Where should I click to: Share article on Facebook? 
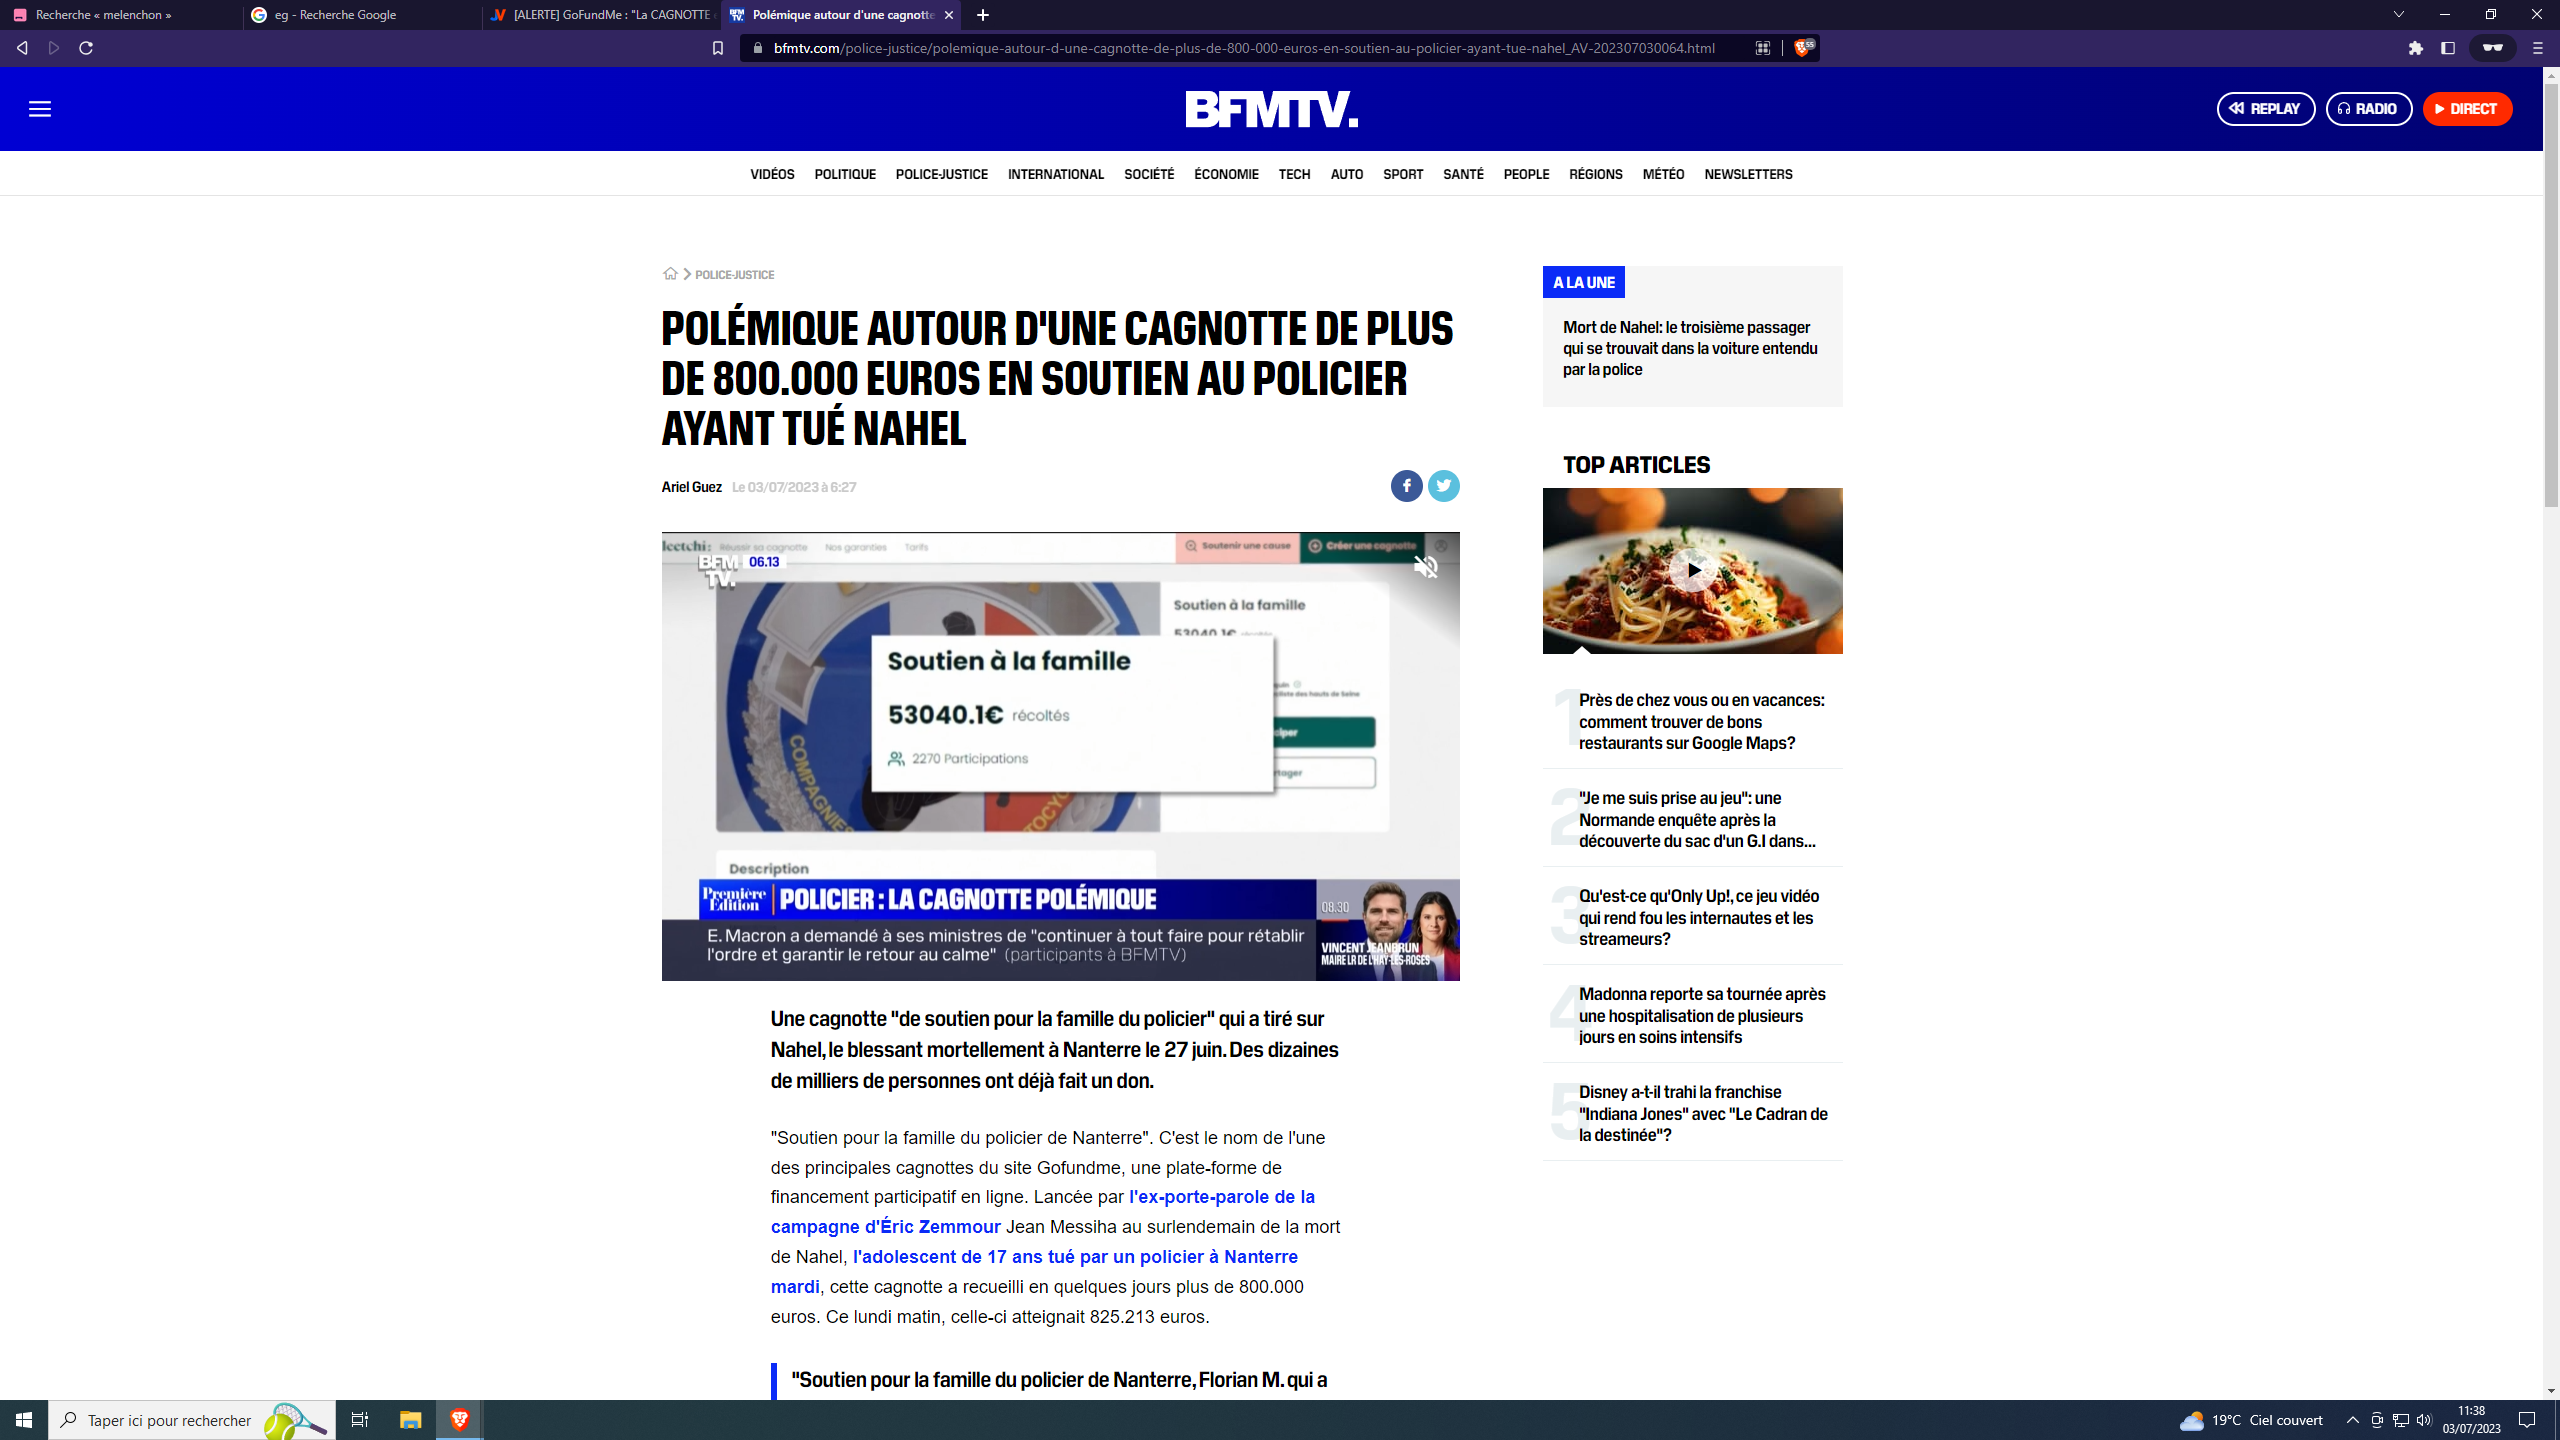[1406, 486]
